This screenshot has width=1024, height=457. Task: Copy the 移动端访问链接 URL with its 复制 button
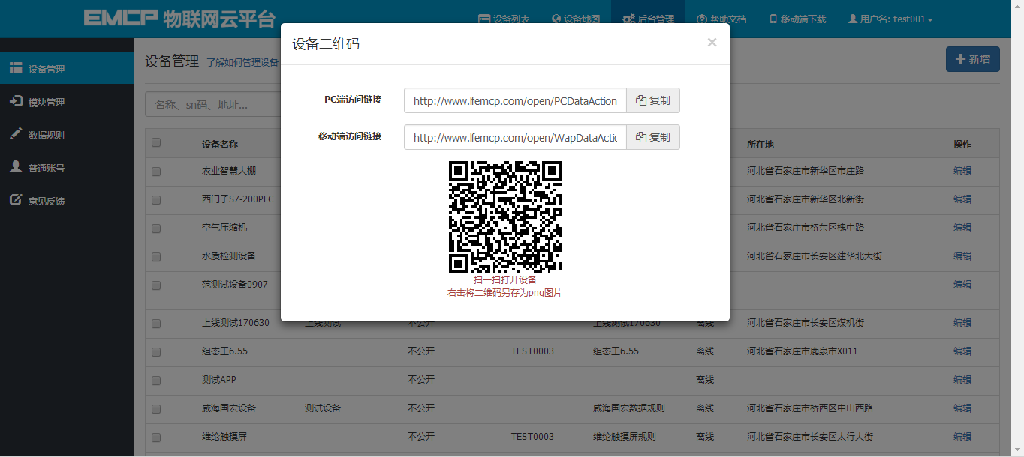(653, 137)
